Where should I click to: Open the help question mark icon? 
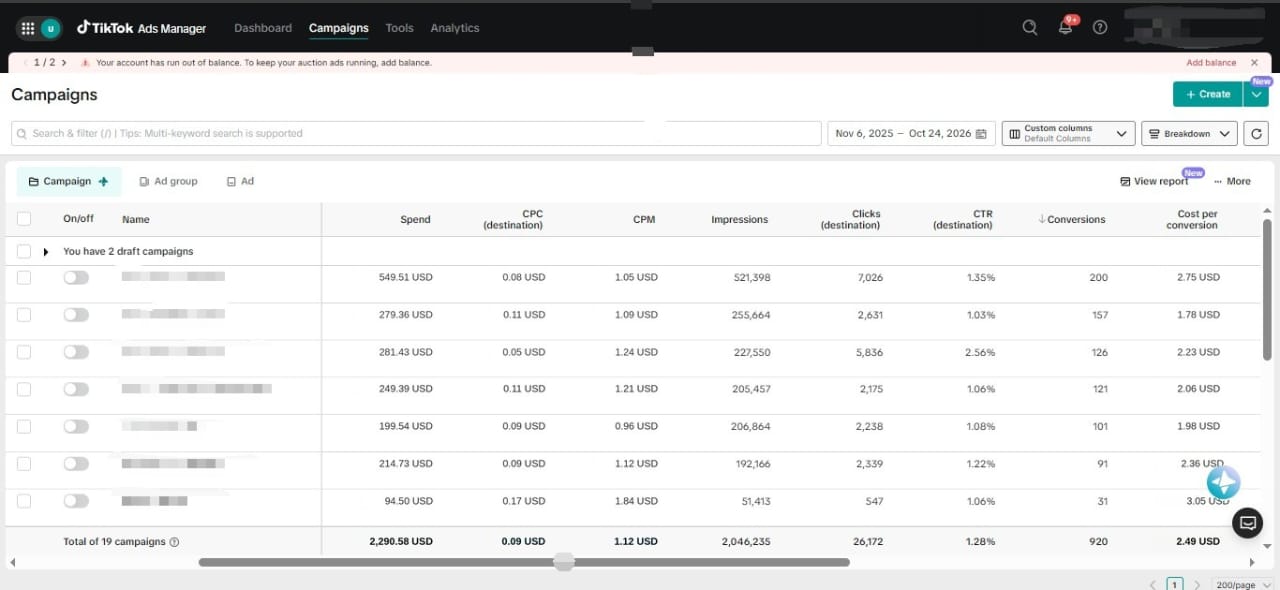click(x=1100, y=28)
